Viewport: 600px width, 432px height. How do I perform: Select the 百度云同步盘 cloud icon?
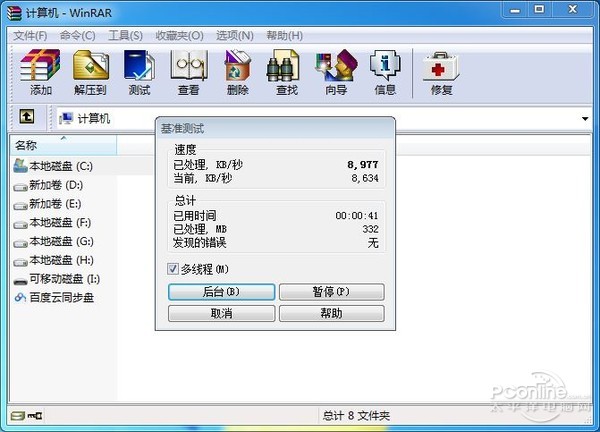[x=20, y=297]
